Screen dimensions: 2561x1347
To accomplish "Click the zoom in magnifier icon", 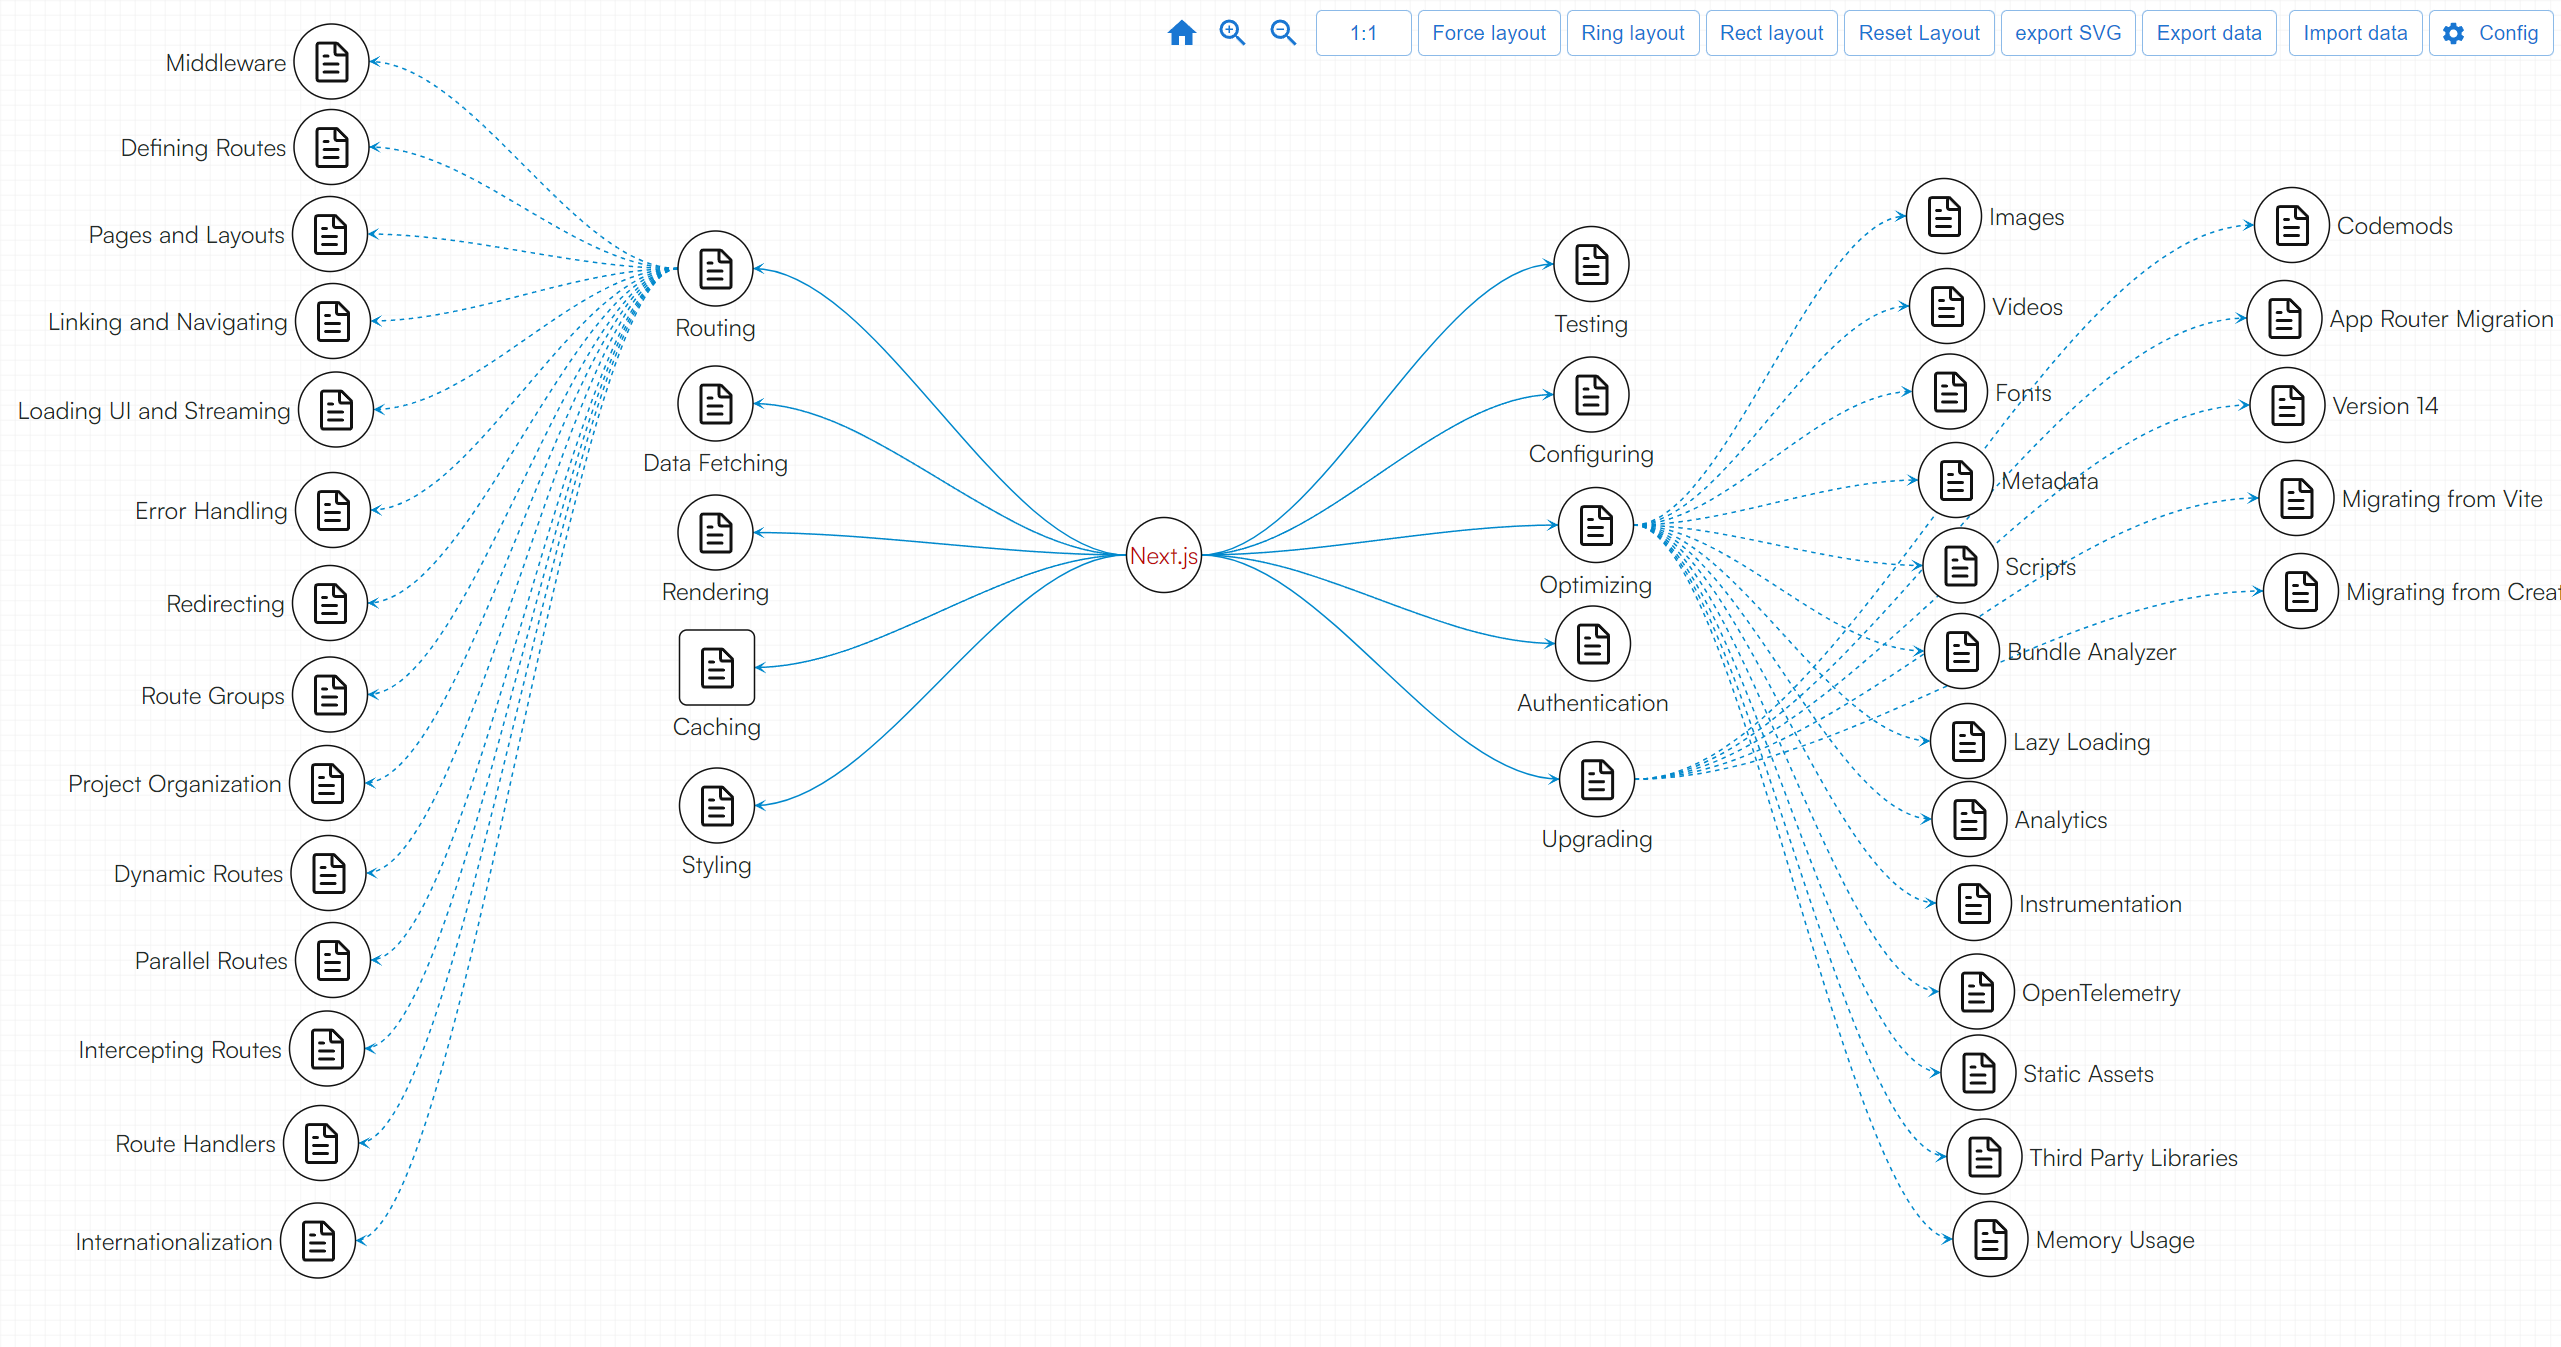I will coord(1232,33).
